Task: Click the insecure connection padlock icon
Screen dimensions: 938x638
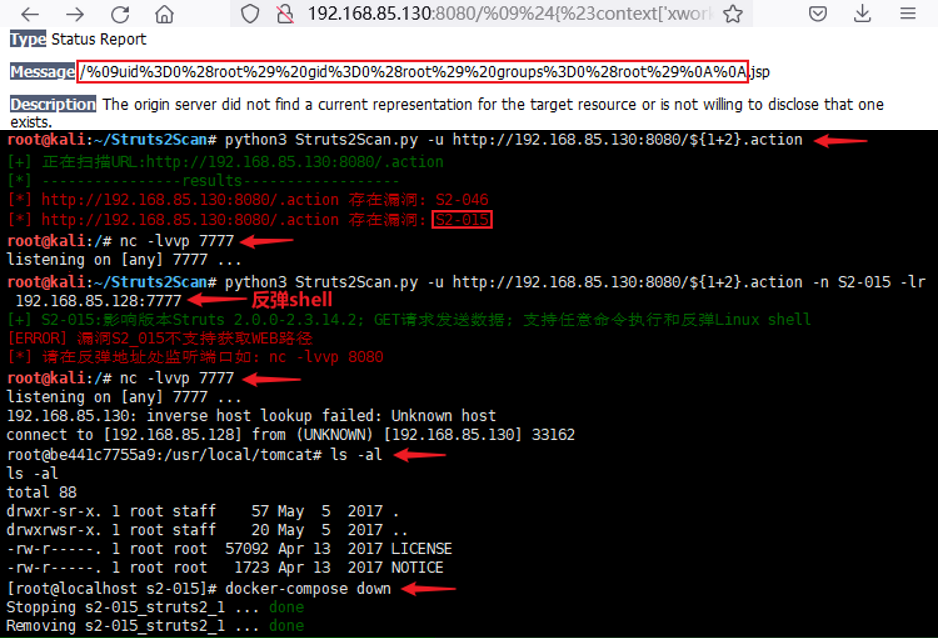Action: coord(285,14)
